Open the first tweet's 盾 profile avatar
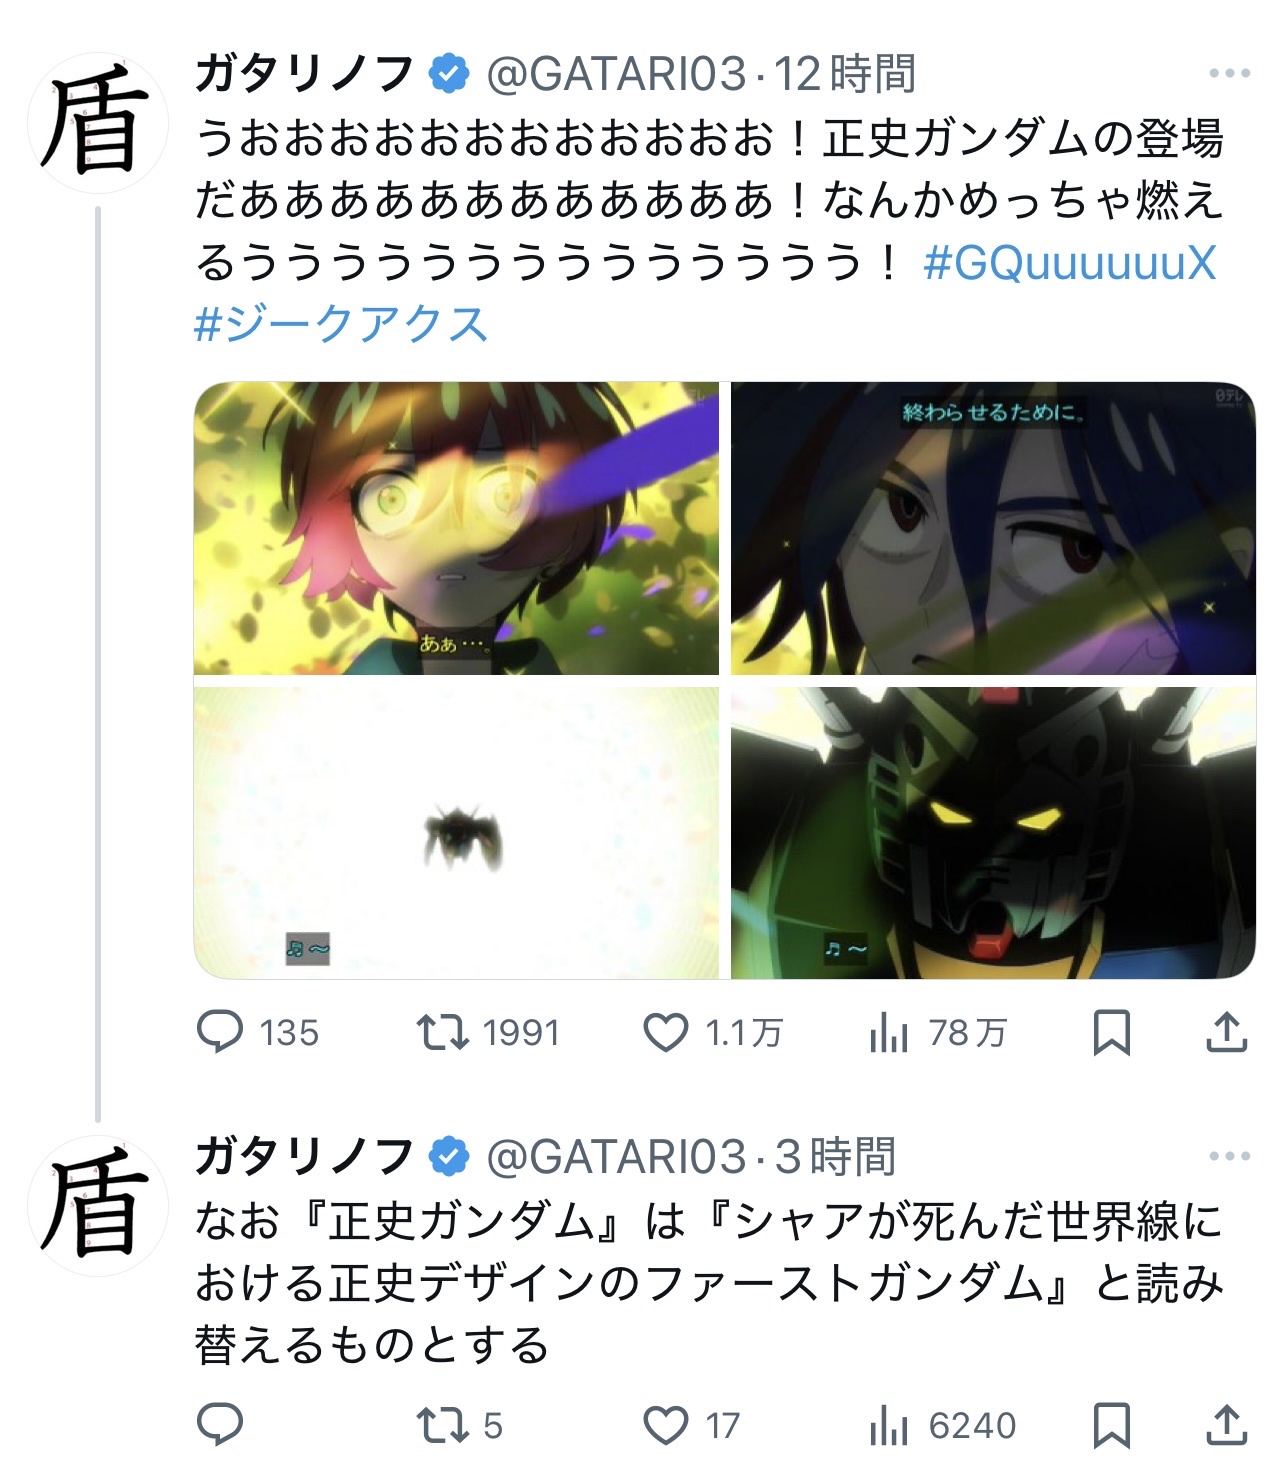Image resolution: width=1284 pixels, height=1482 pixels. point(97,122)
